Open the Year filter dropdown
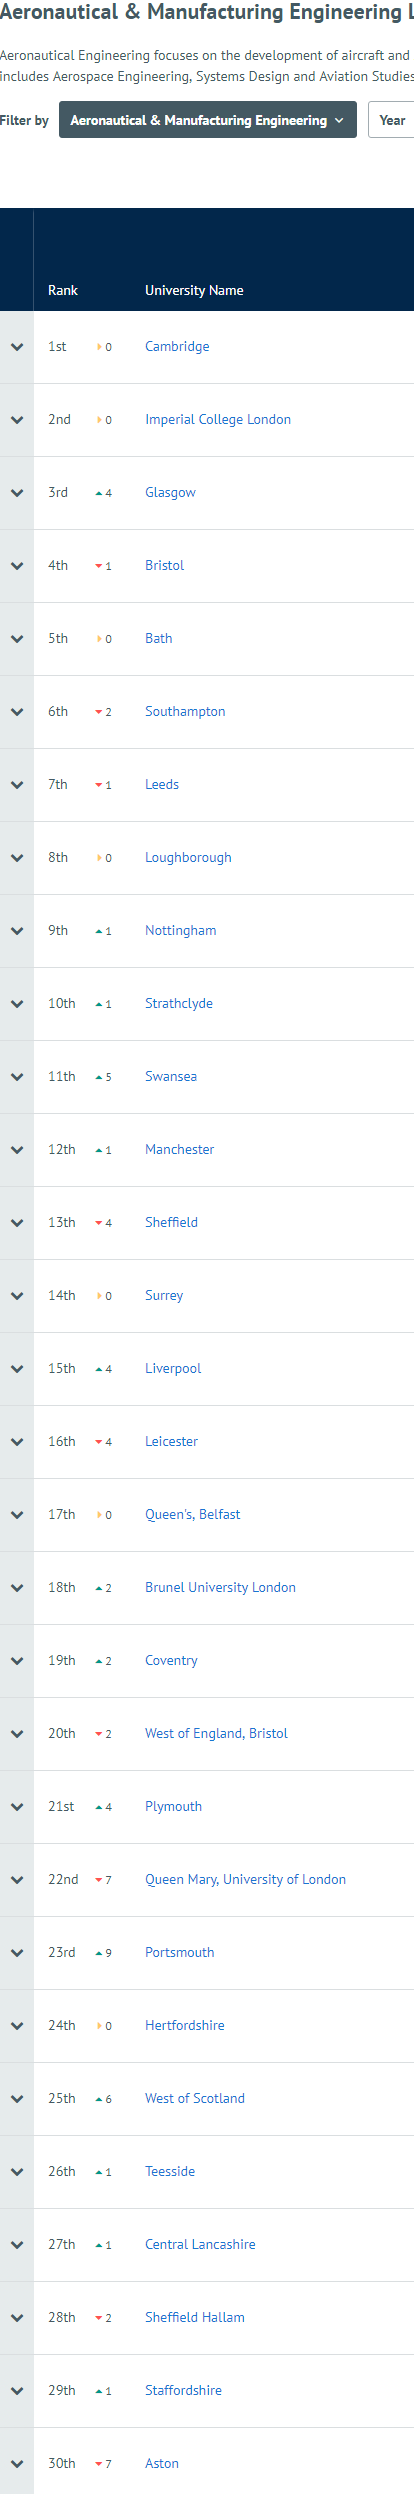 [392, 120]
